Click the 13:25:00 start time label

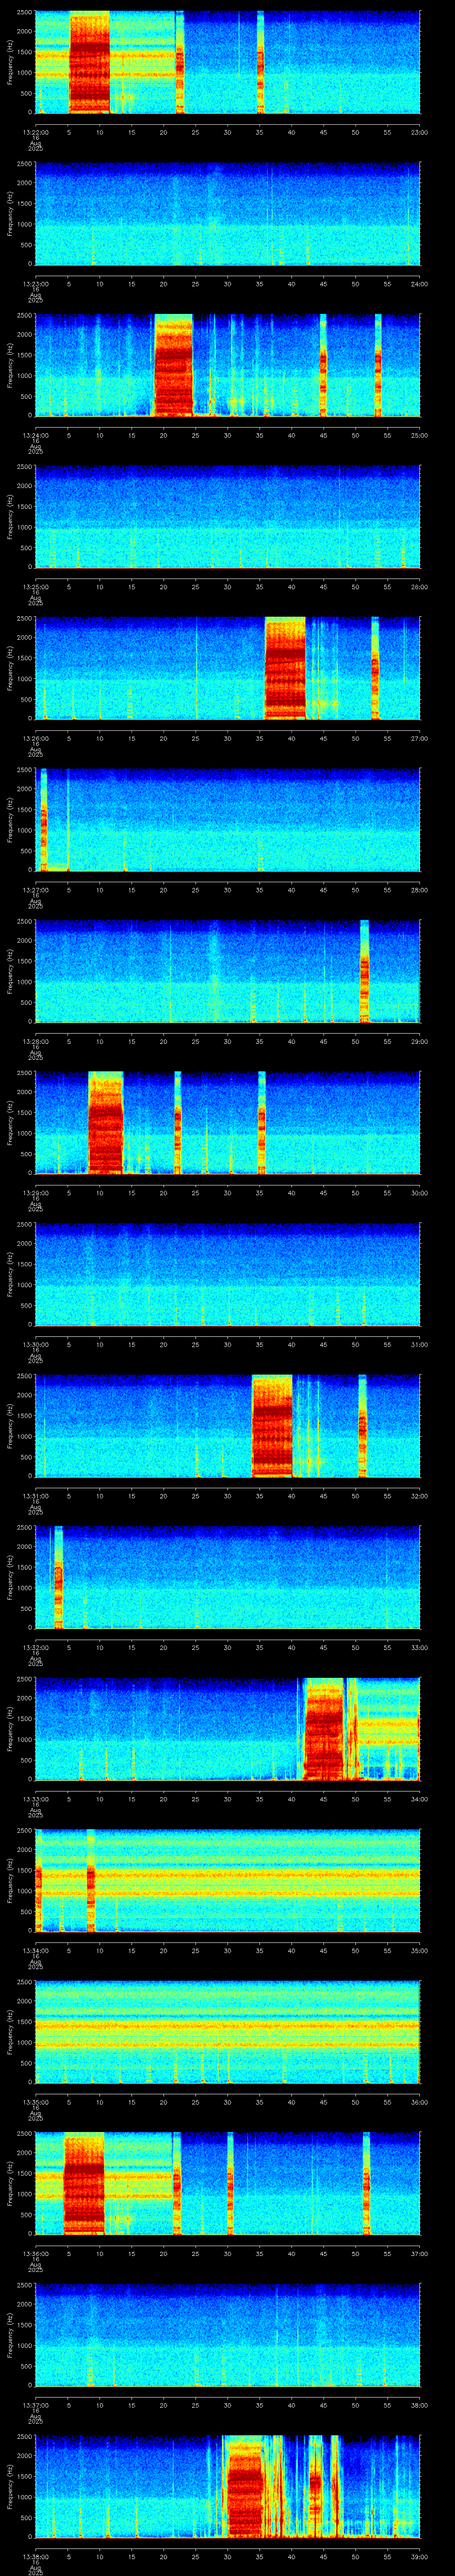coord(35,586)
